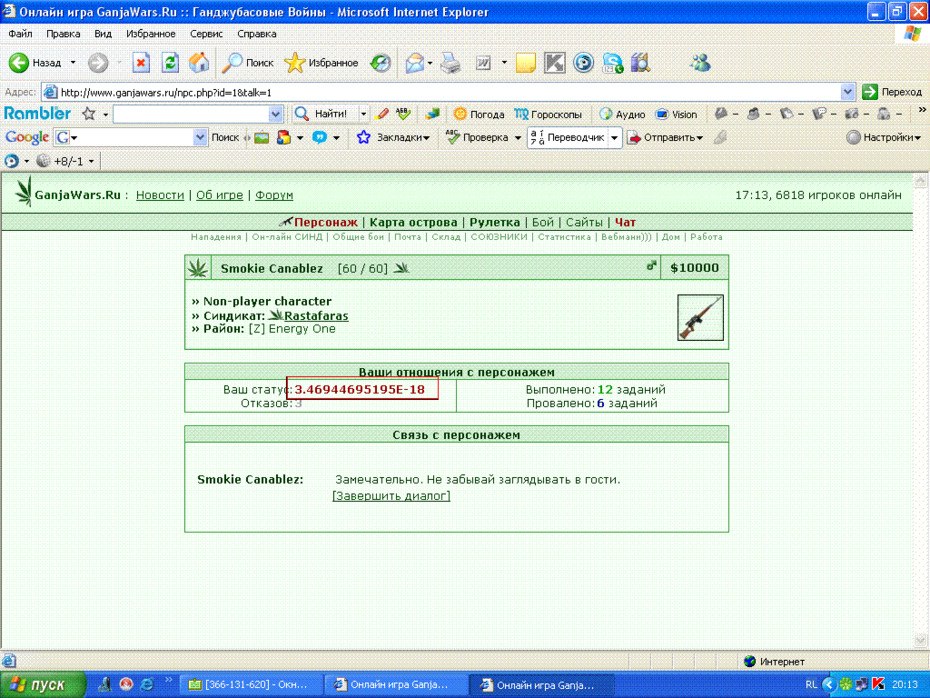Screen dimensions: 930x698
Task: Open the Почта submenu link
Action: [x=407, y=237]
